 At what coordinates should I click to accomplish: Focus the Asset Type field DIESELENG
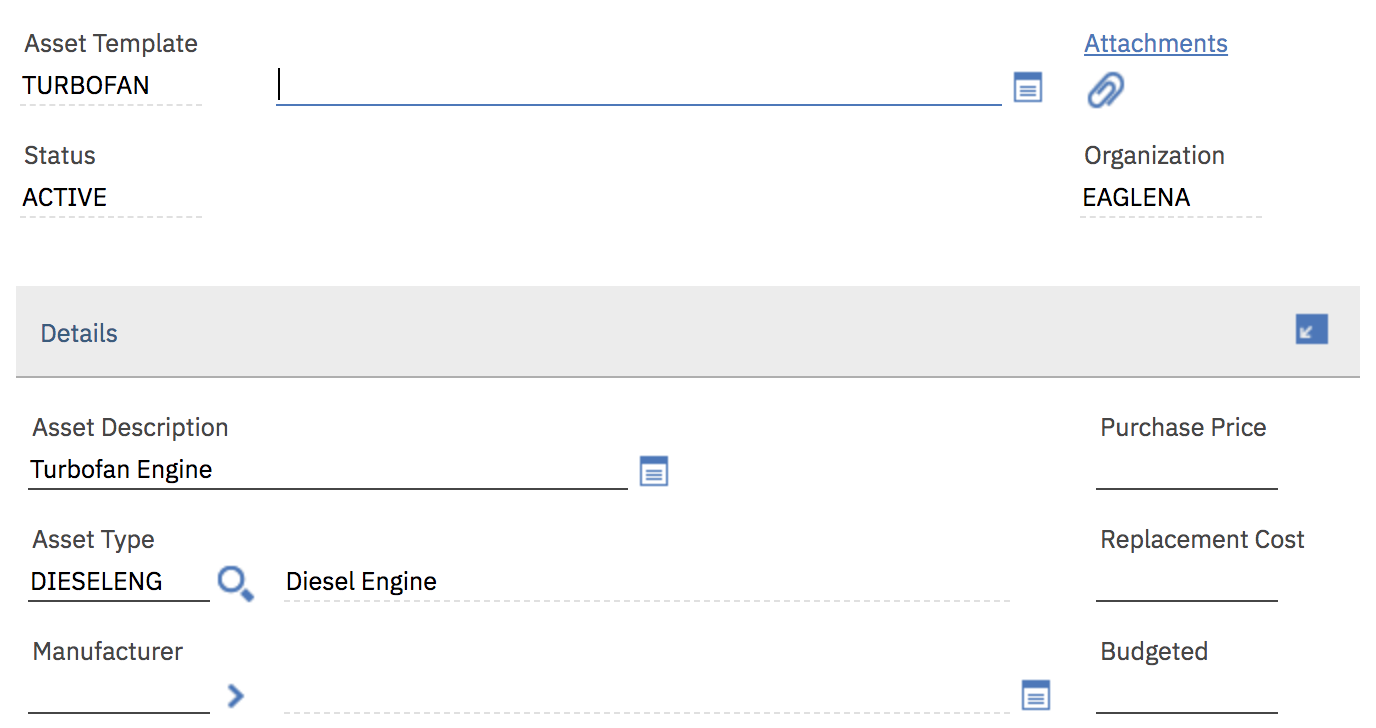click(118, 582)
